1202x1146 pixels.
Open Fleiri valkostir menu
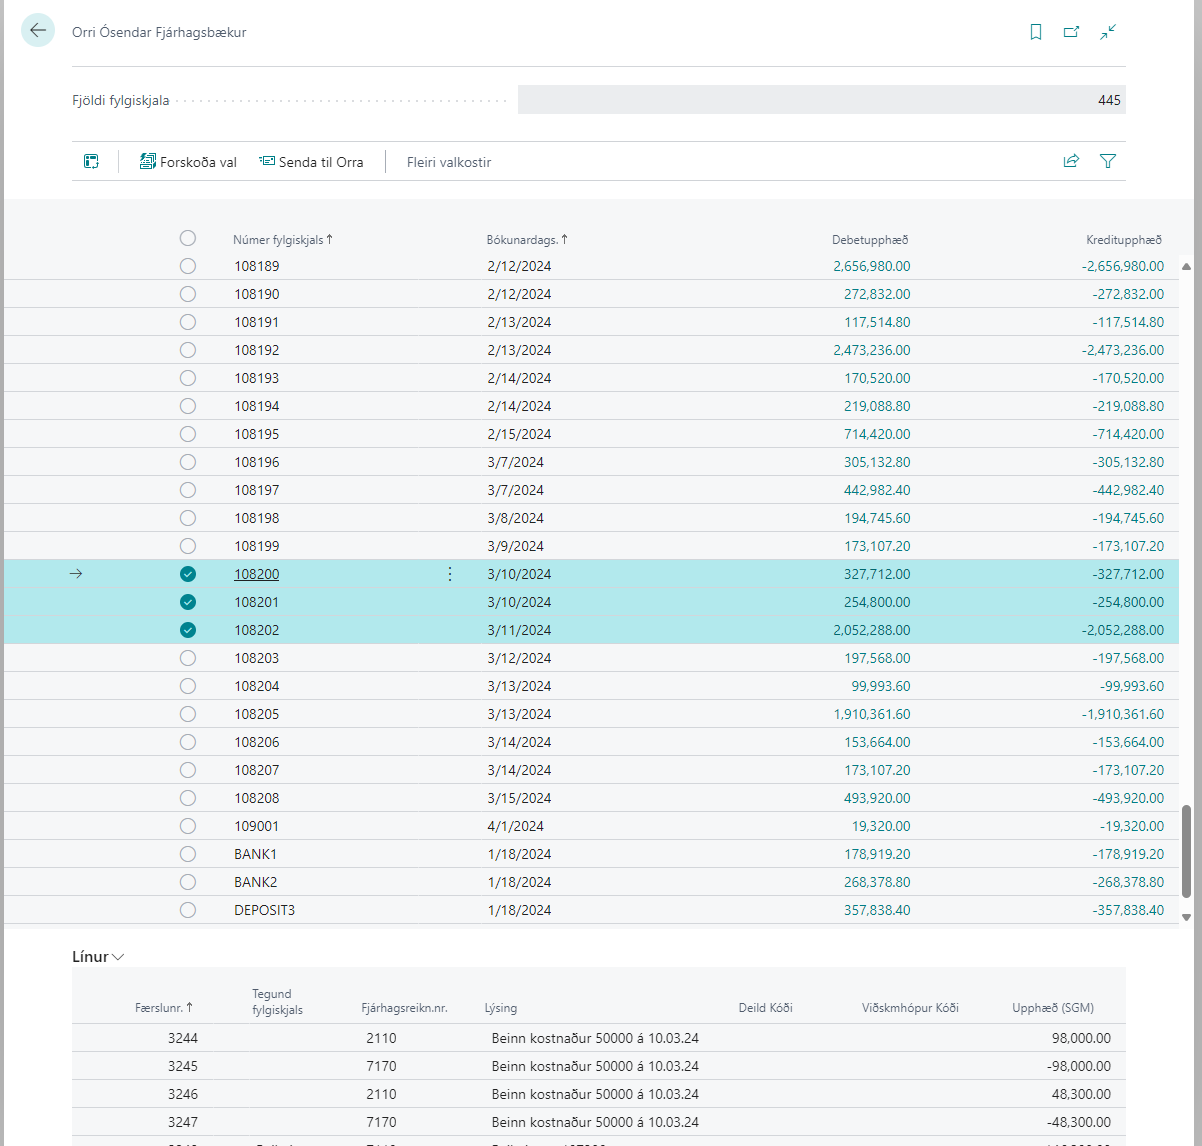449,162
